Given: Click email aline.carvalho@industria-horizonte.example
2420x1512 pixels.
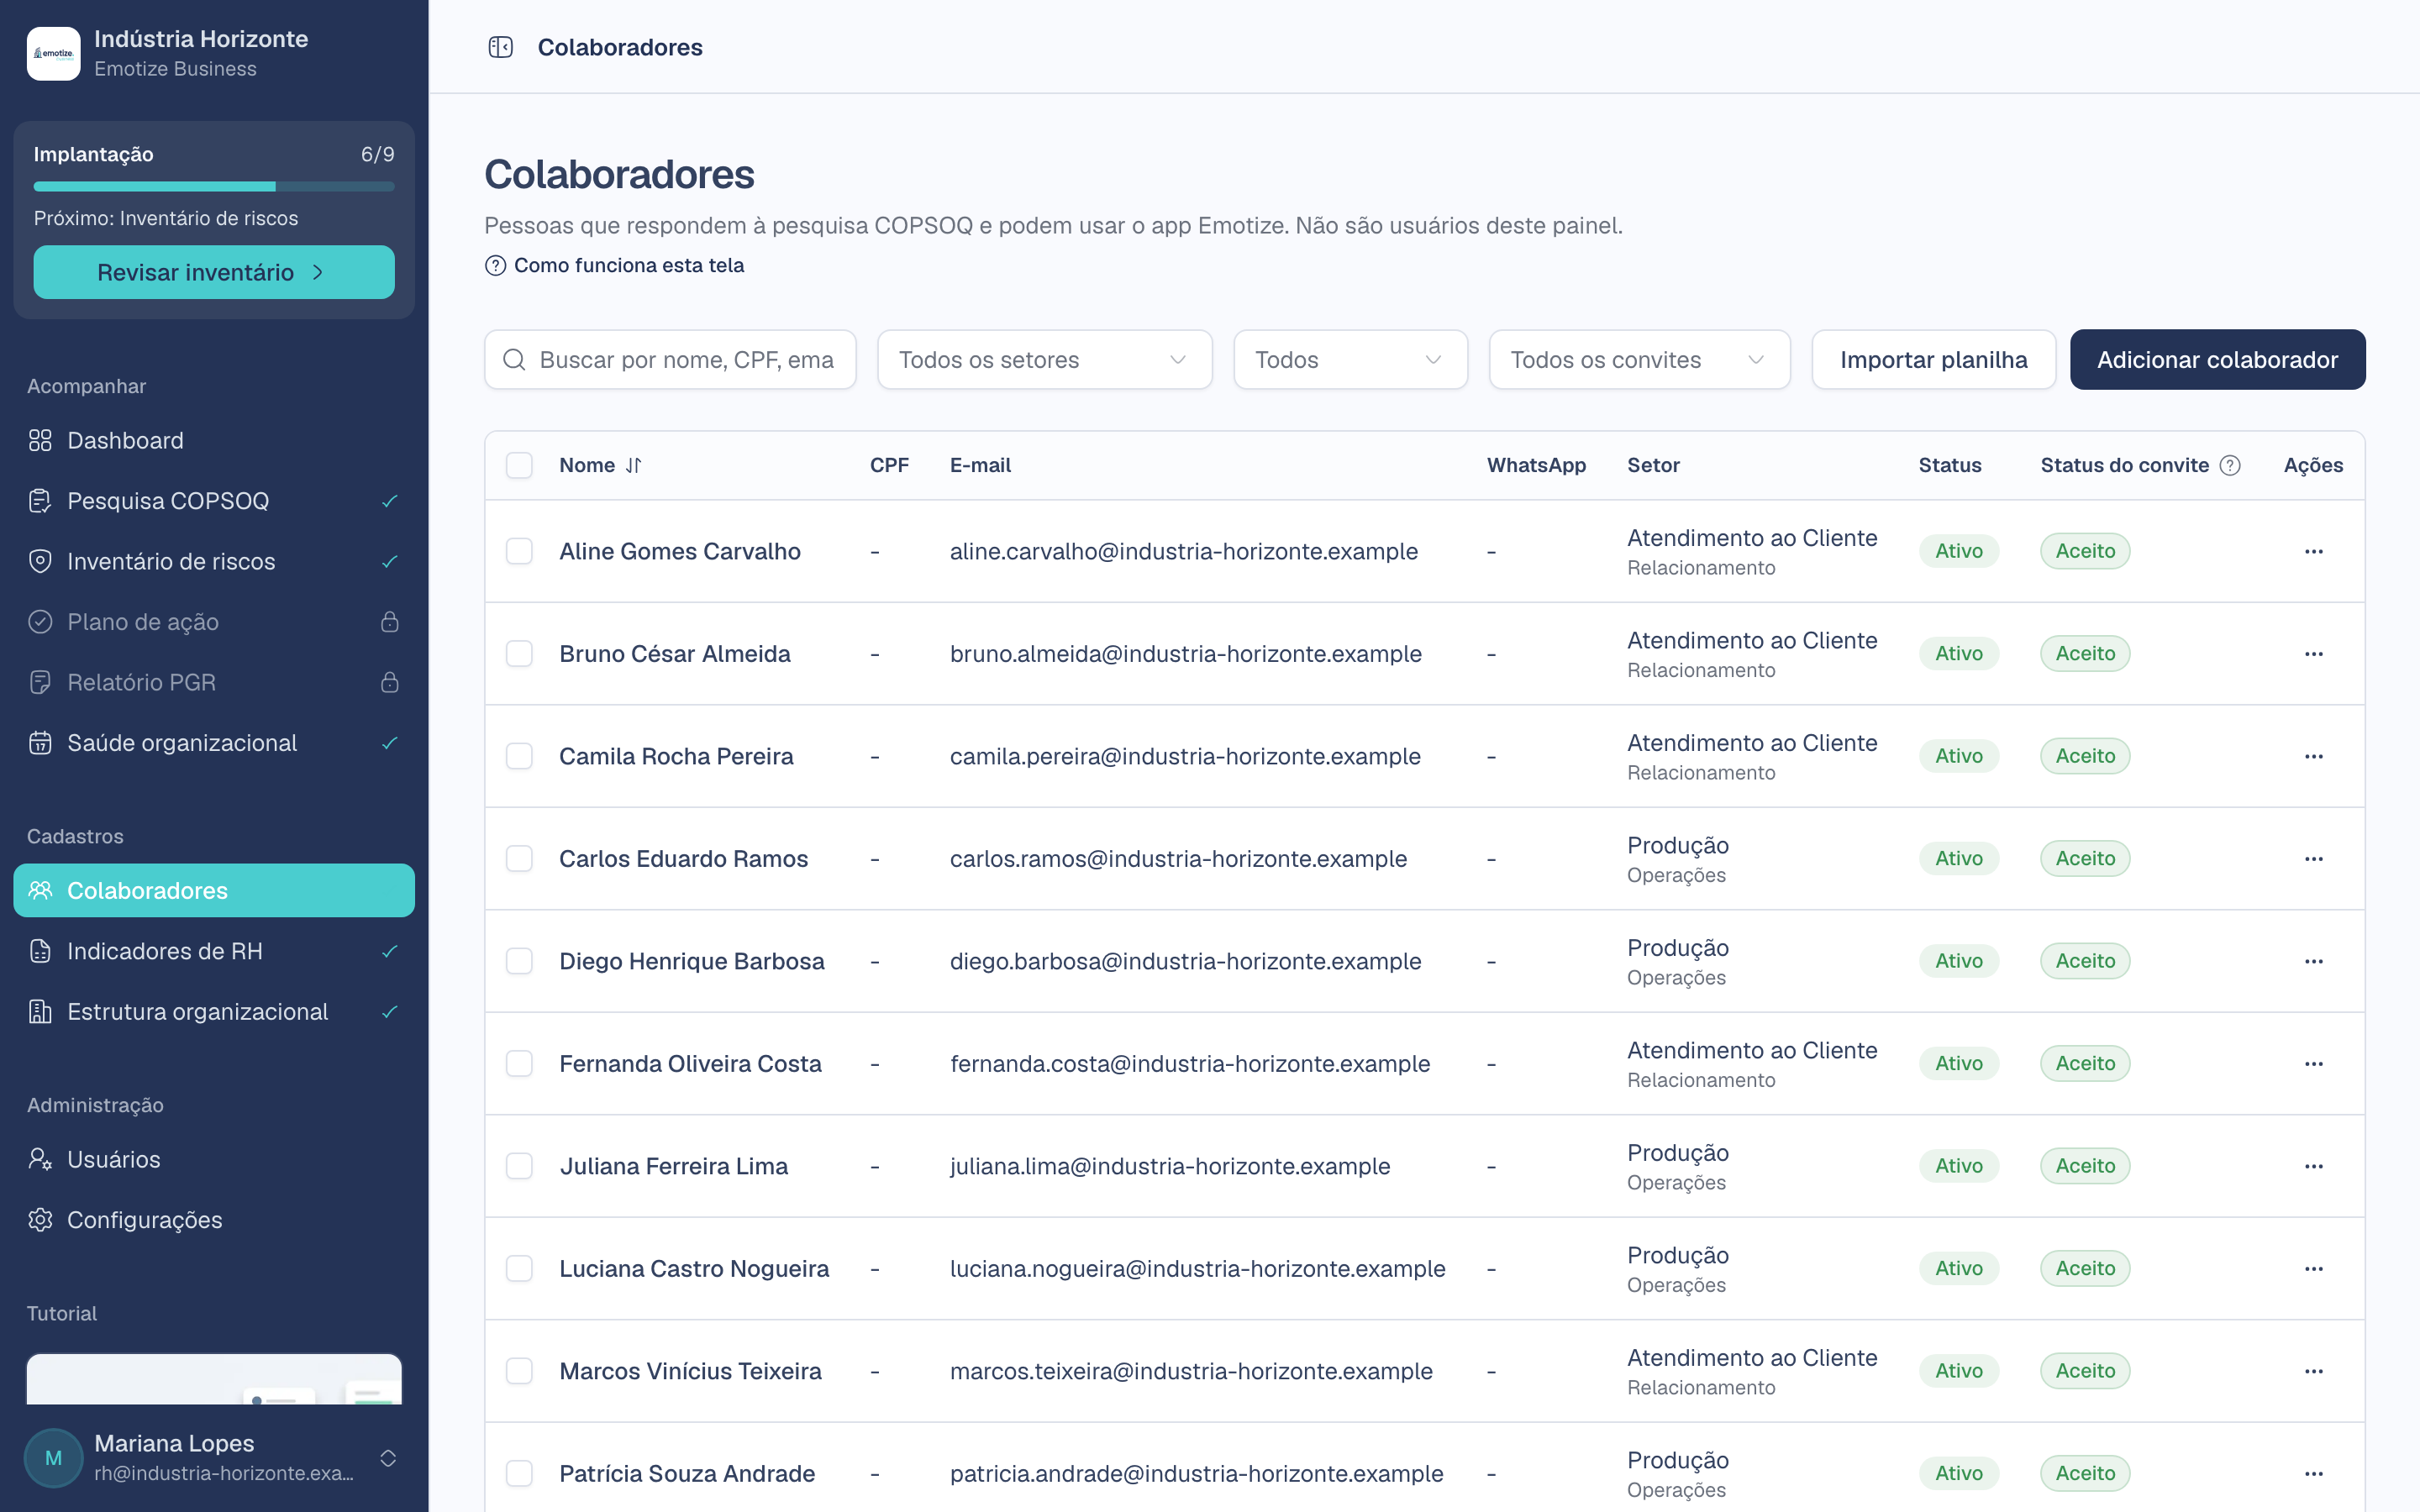Looking at the screenshot, I should (1183, 551).
